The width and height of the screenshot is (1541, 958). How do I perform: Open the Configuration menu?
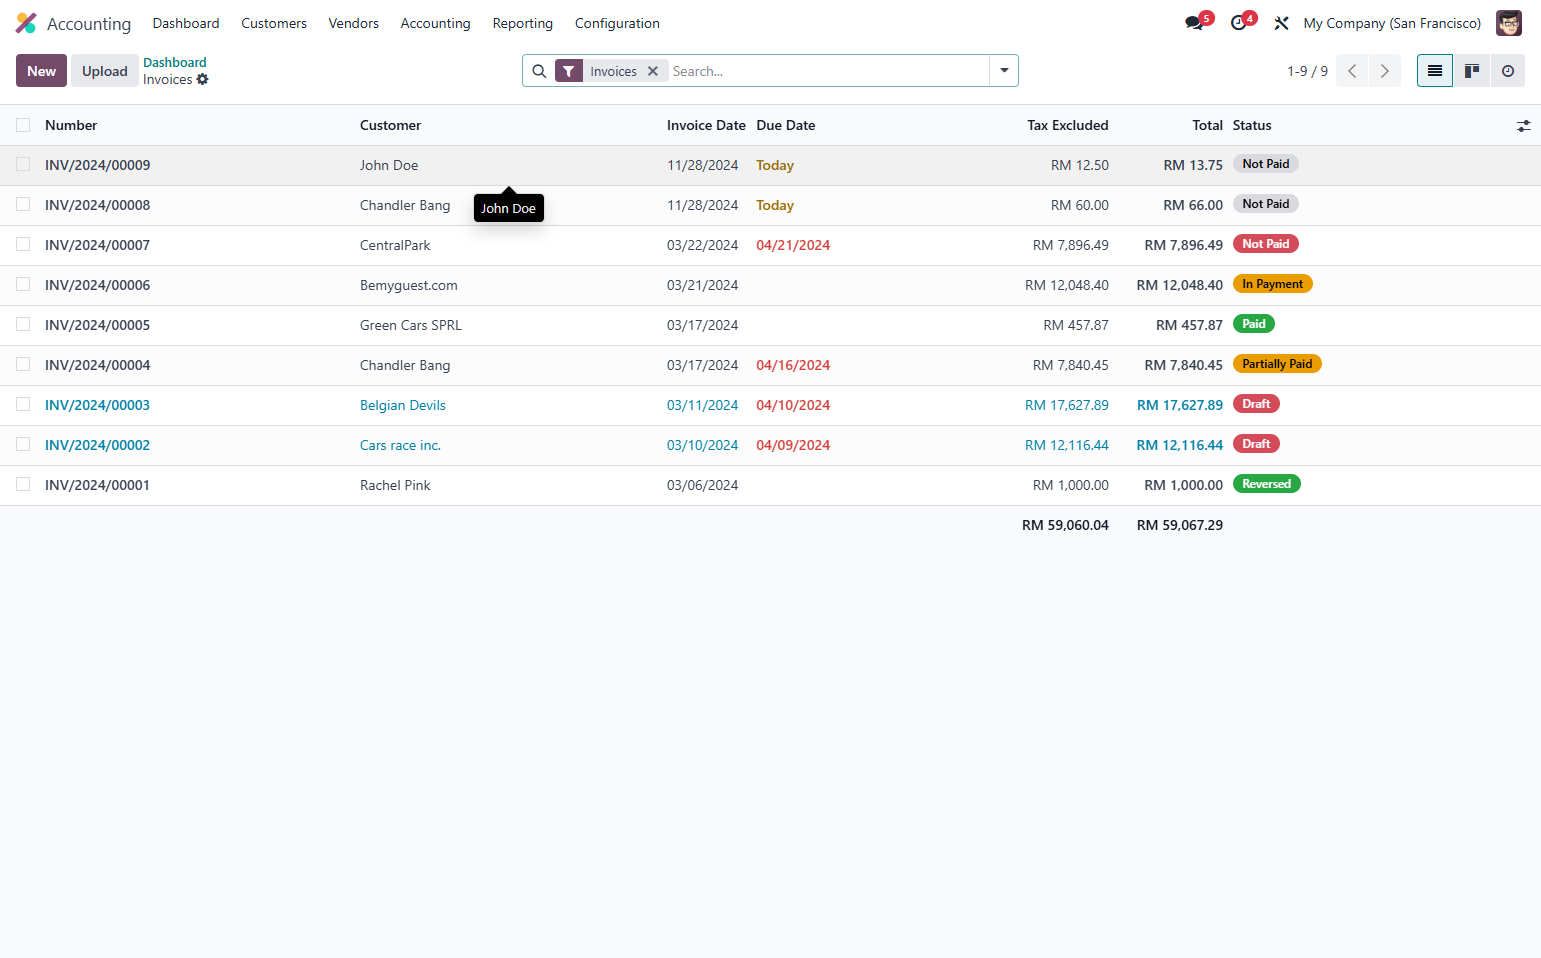[x=617, y=23]
